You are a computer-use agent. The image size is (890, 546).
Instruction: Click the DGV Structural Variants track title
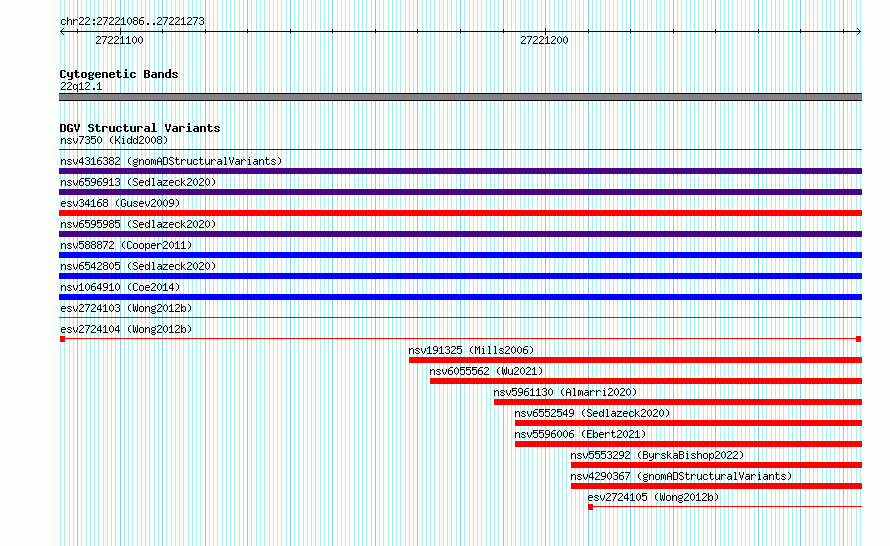[x=140, y=128]
